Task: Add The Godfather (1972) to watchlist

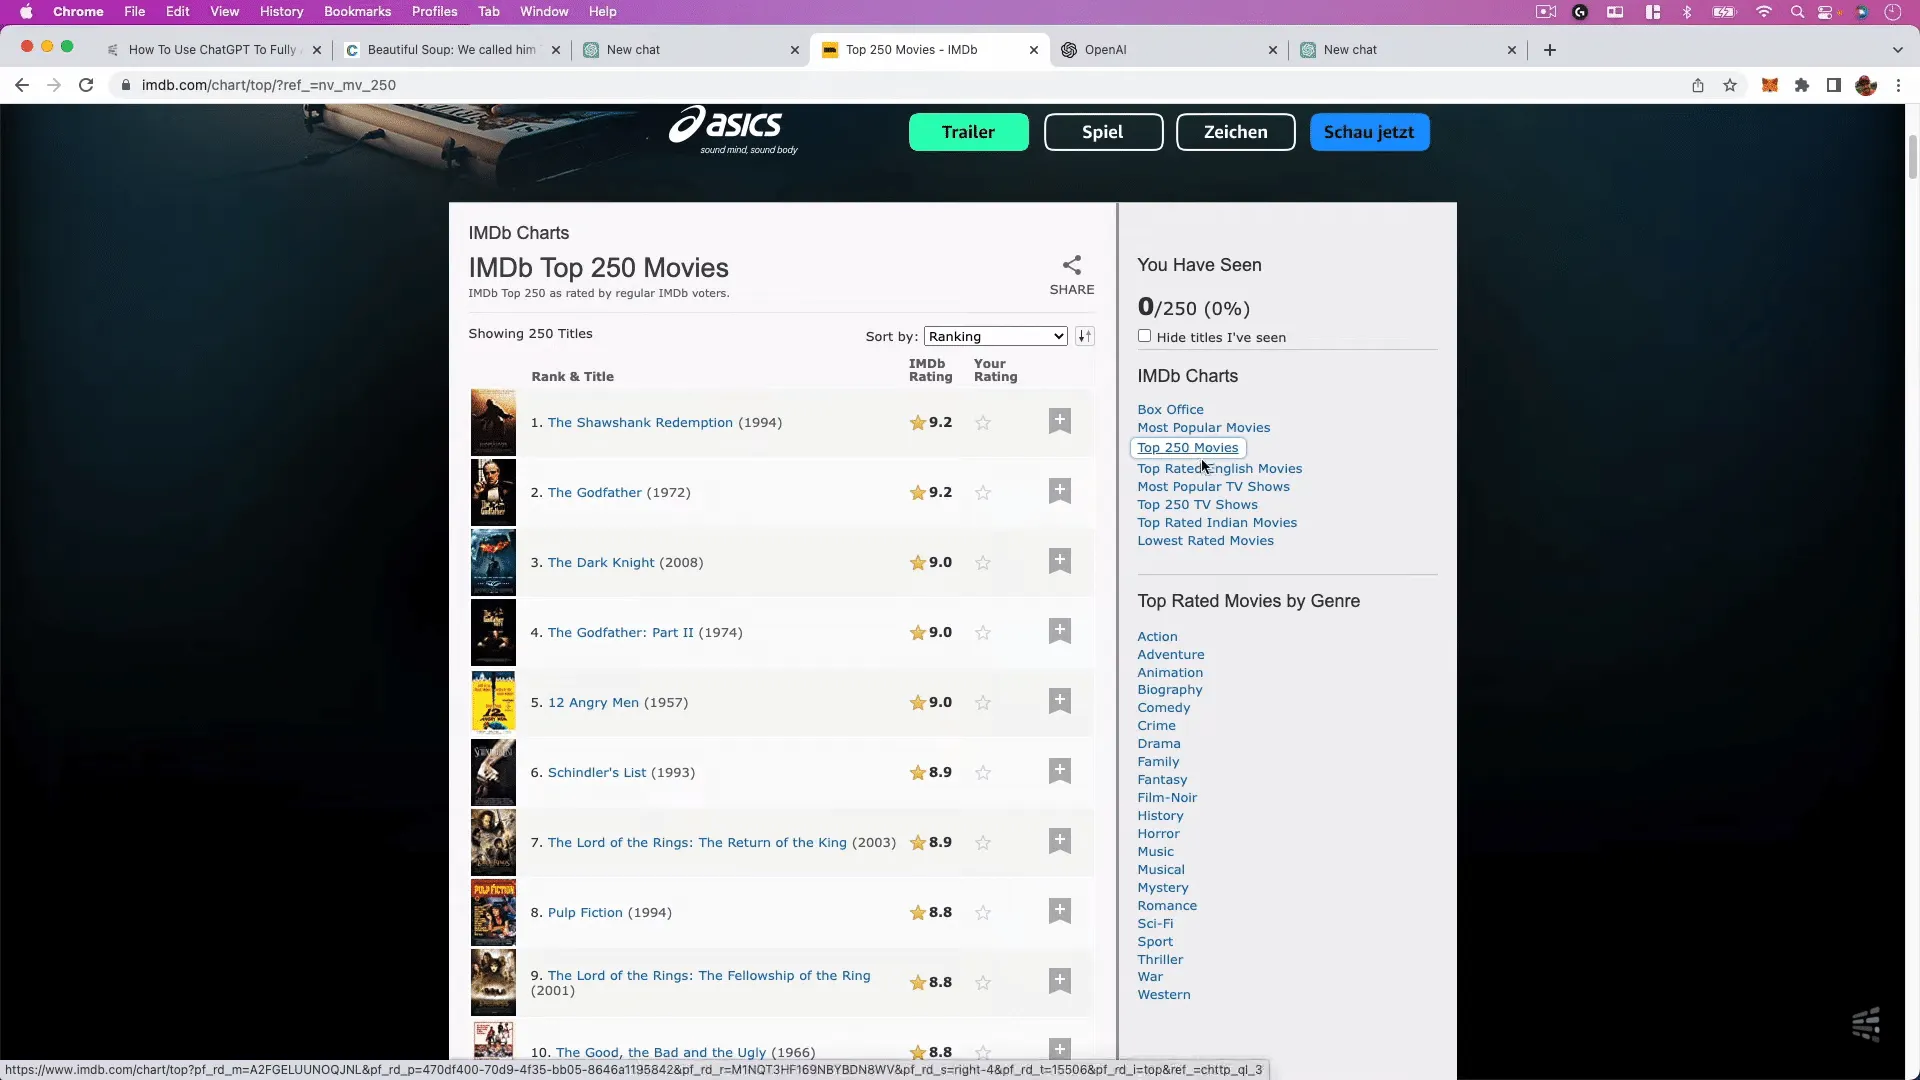Action: click(x=1060, y=491)
